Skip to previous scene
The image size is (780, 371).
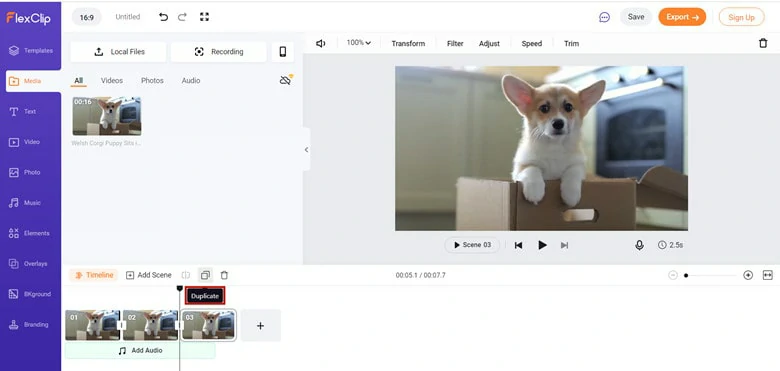[518, 245]
